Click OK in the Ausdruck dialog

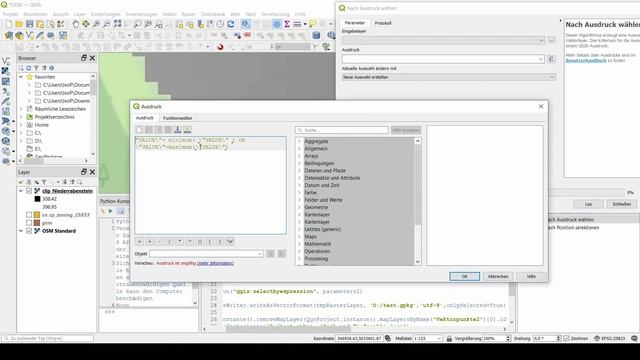coord(464,276)
